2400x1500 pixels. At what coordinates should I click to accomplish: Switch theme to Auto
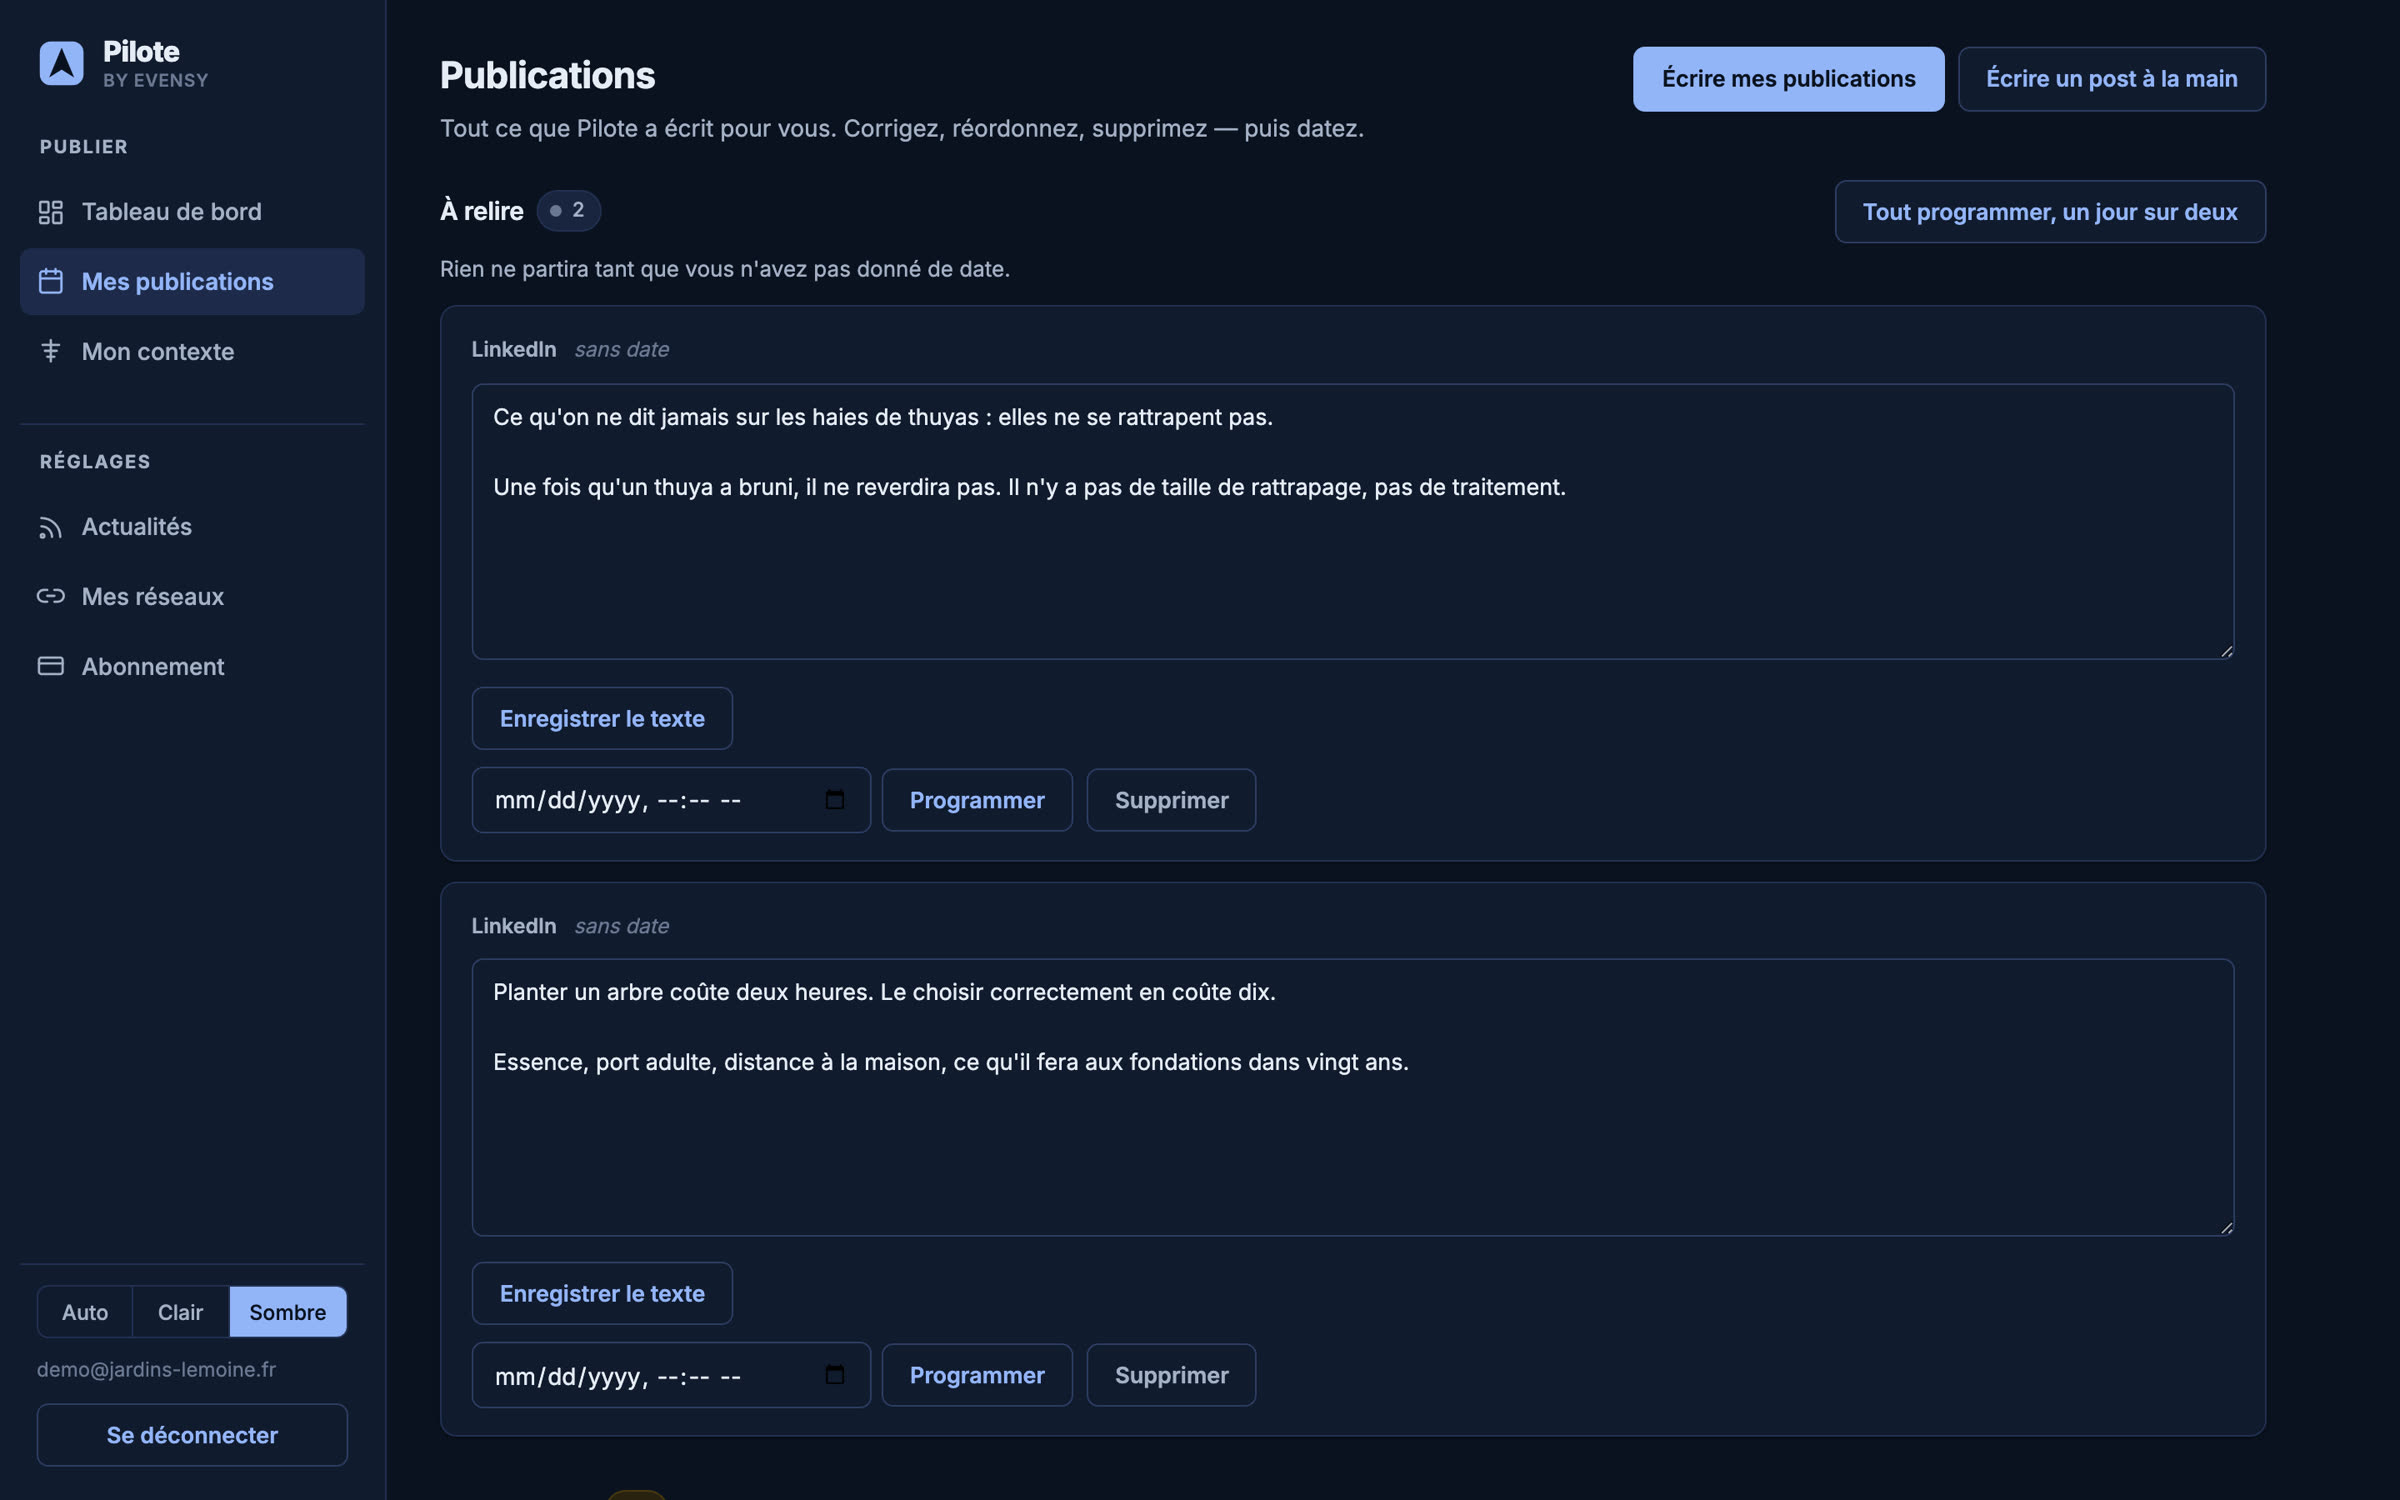85,1312
